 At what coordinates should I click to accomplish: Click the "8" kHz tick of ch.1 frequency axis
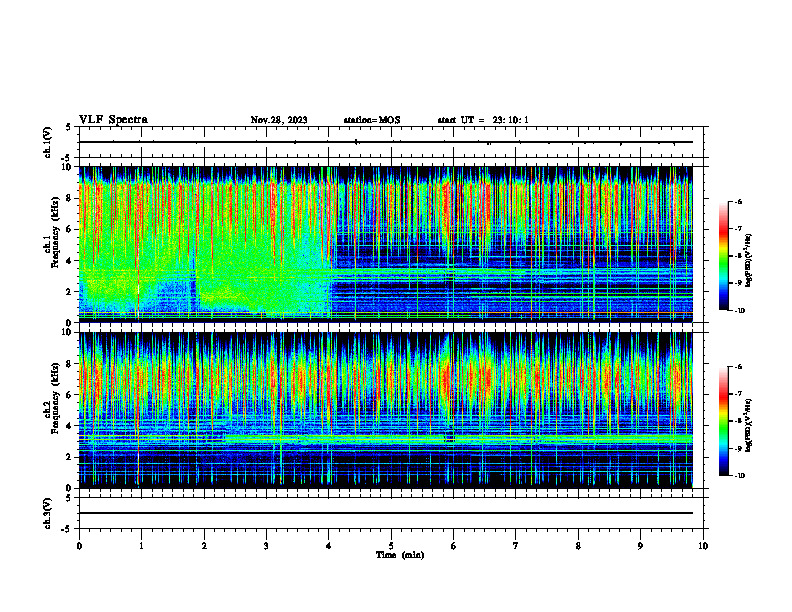tap(69, 198)
